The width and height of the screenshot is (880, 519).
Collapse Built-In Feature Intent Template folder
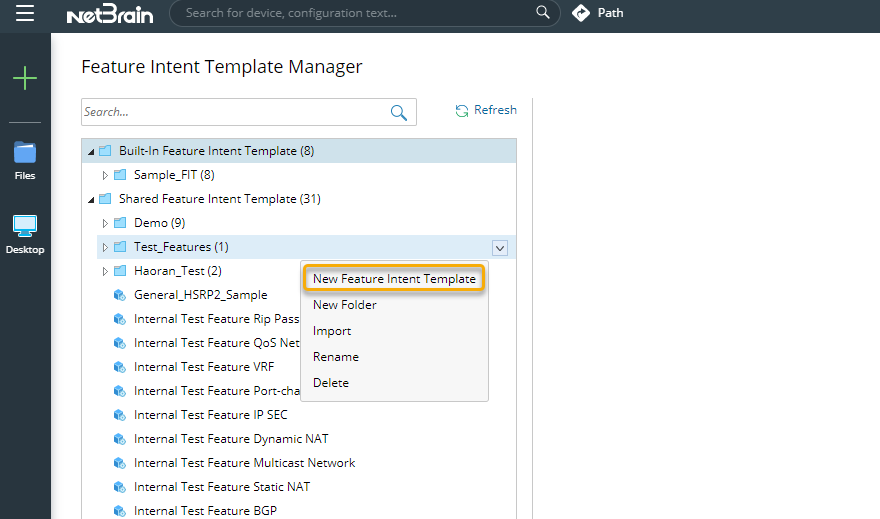(91, 151)
